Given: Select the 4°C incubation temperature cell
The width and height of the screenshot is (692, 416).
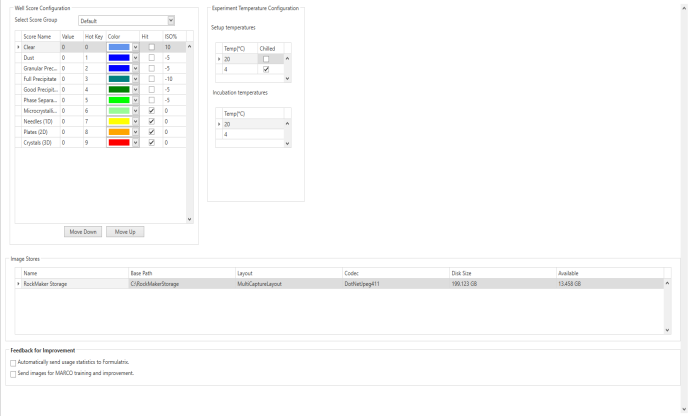Looking at the screenshot, I should click(250, 134).
